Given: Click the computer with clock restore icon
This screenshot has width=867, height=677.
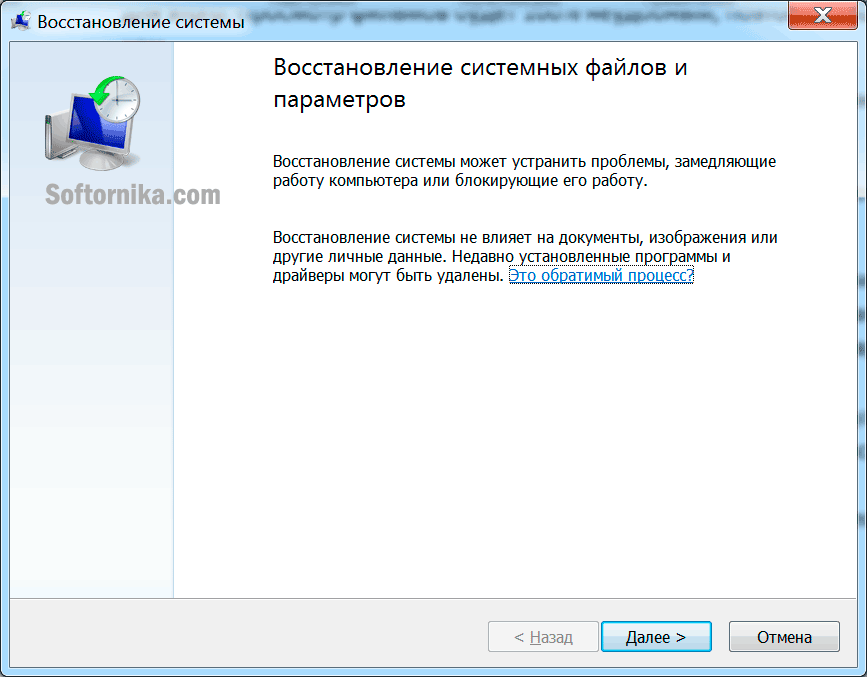Looking at the screenshot, I should (92, 122).
